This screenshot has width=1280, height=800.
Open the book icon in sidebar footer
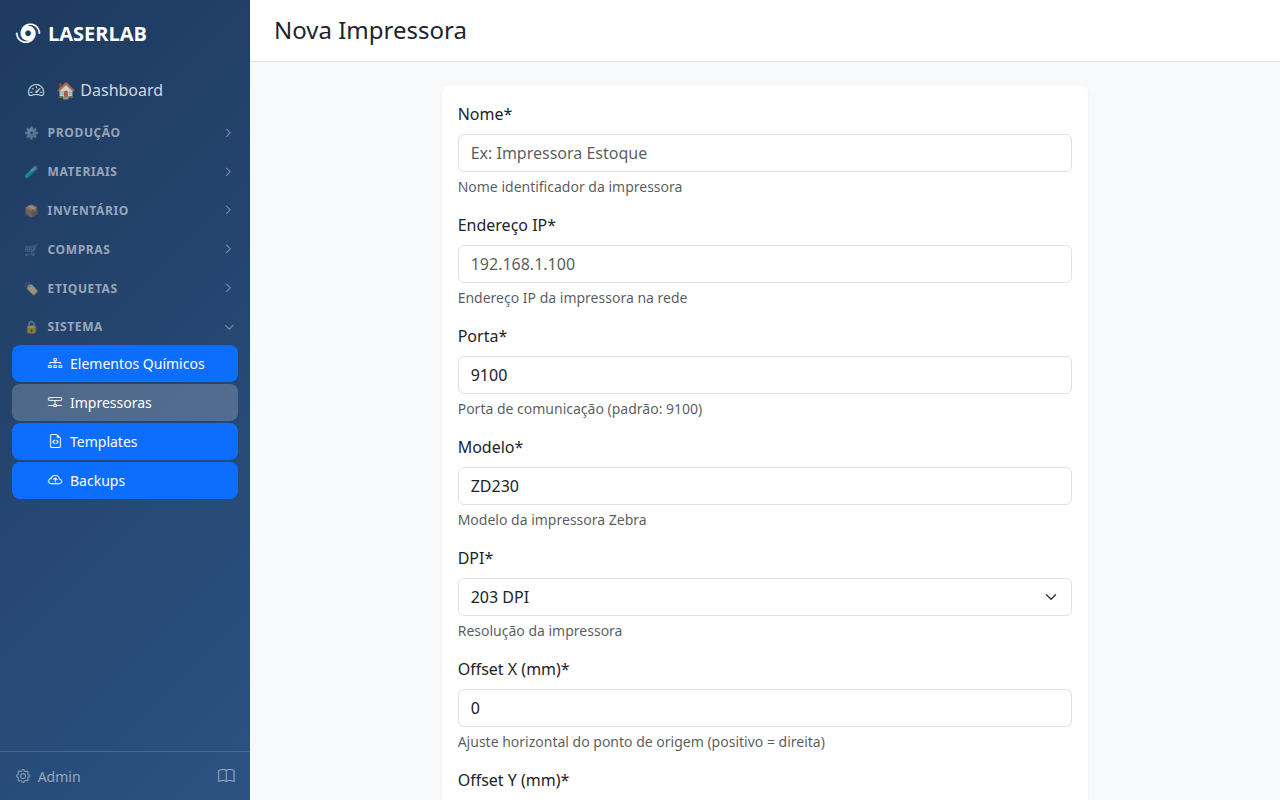click(226, 776)
